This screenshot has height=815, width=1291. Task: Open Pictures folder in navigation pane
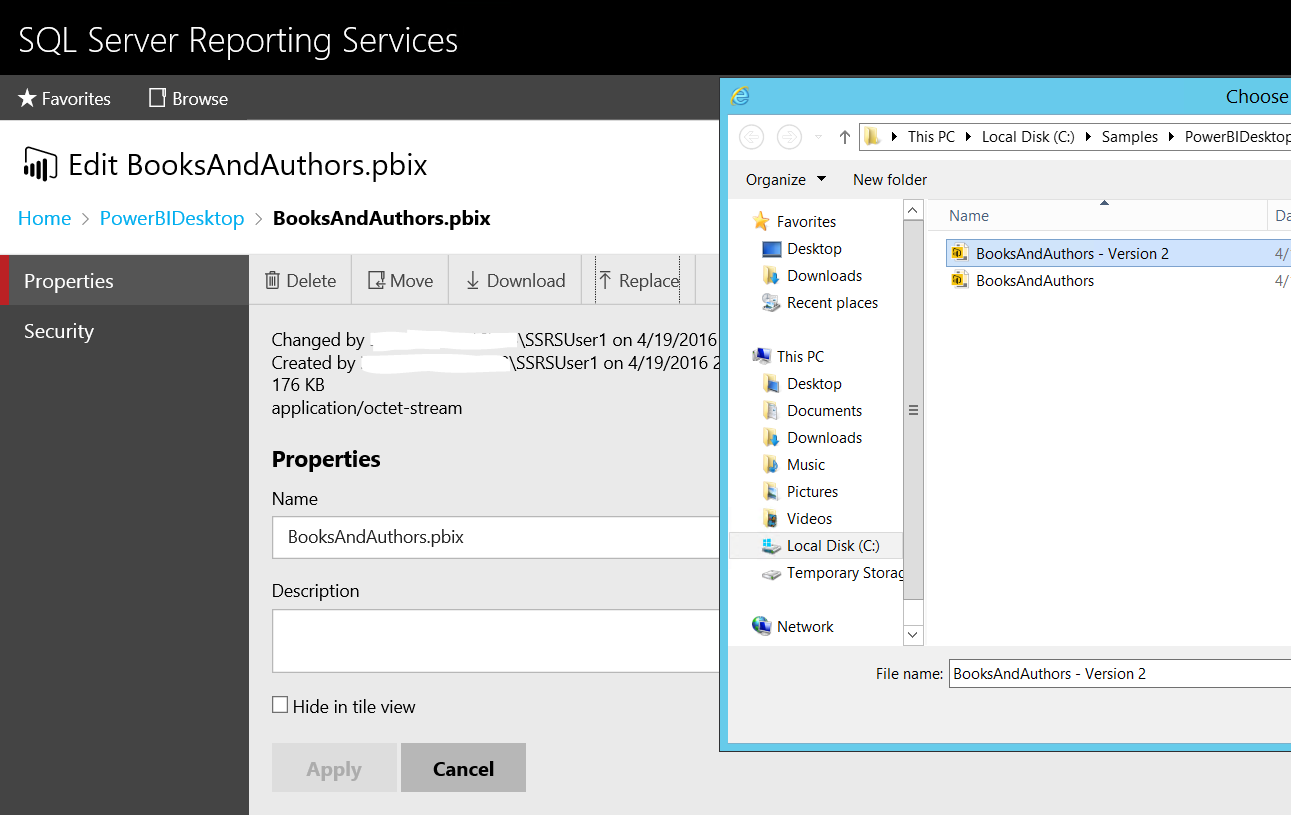(x=812, y=492)
